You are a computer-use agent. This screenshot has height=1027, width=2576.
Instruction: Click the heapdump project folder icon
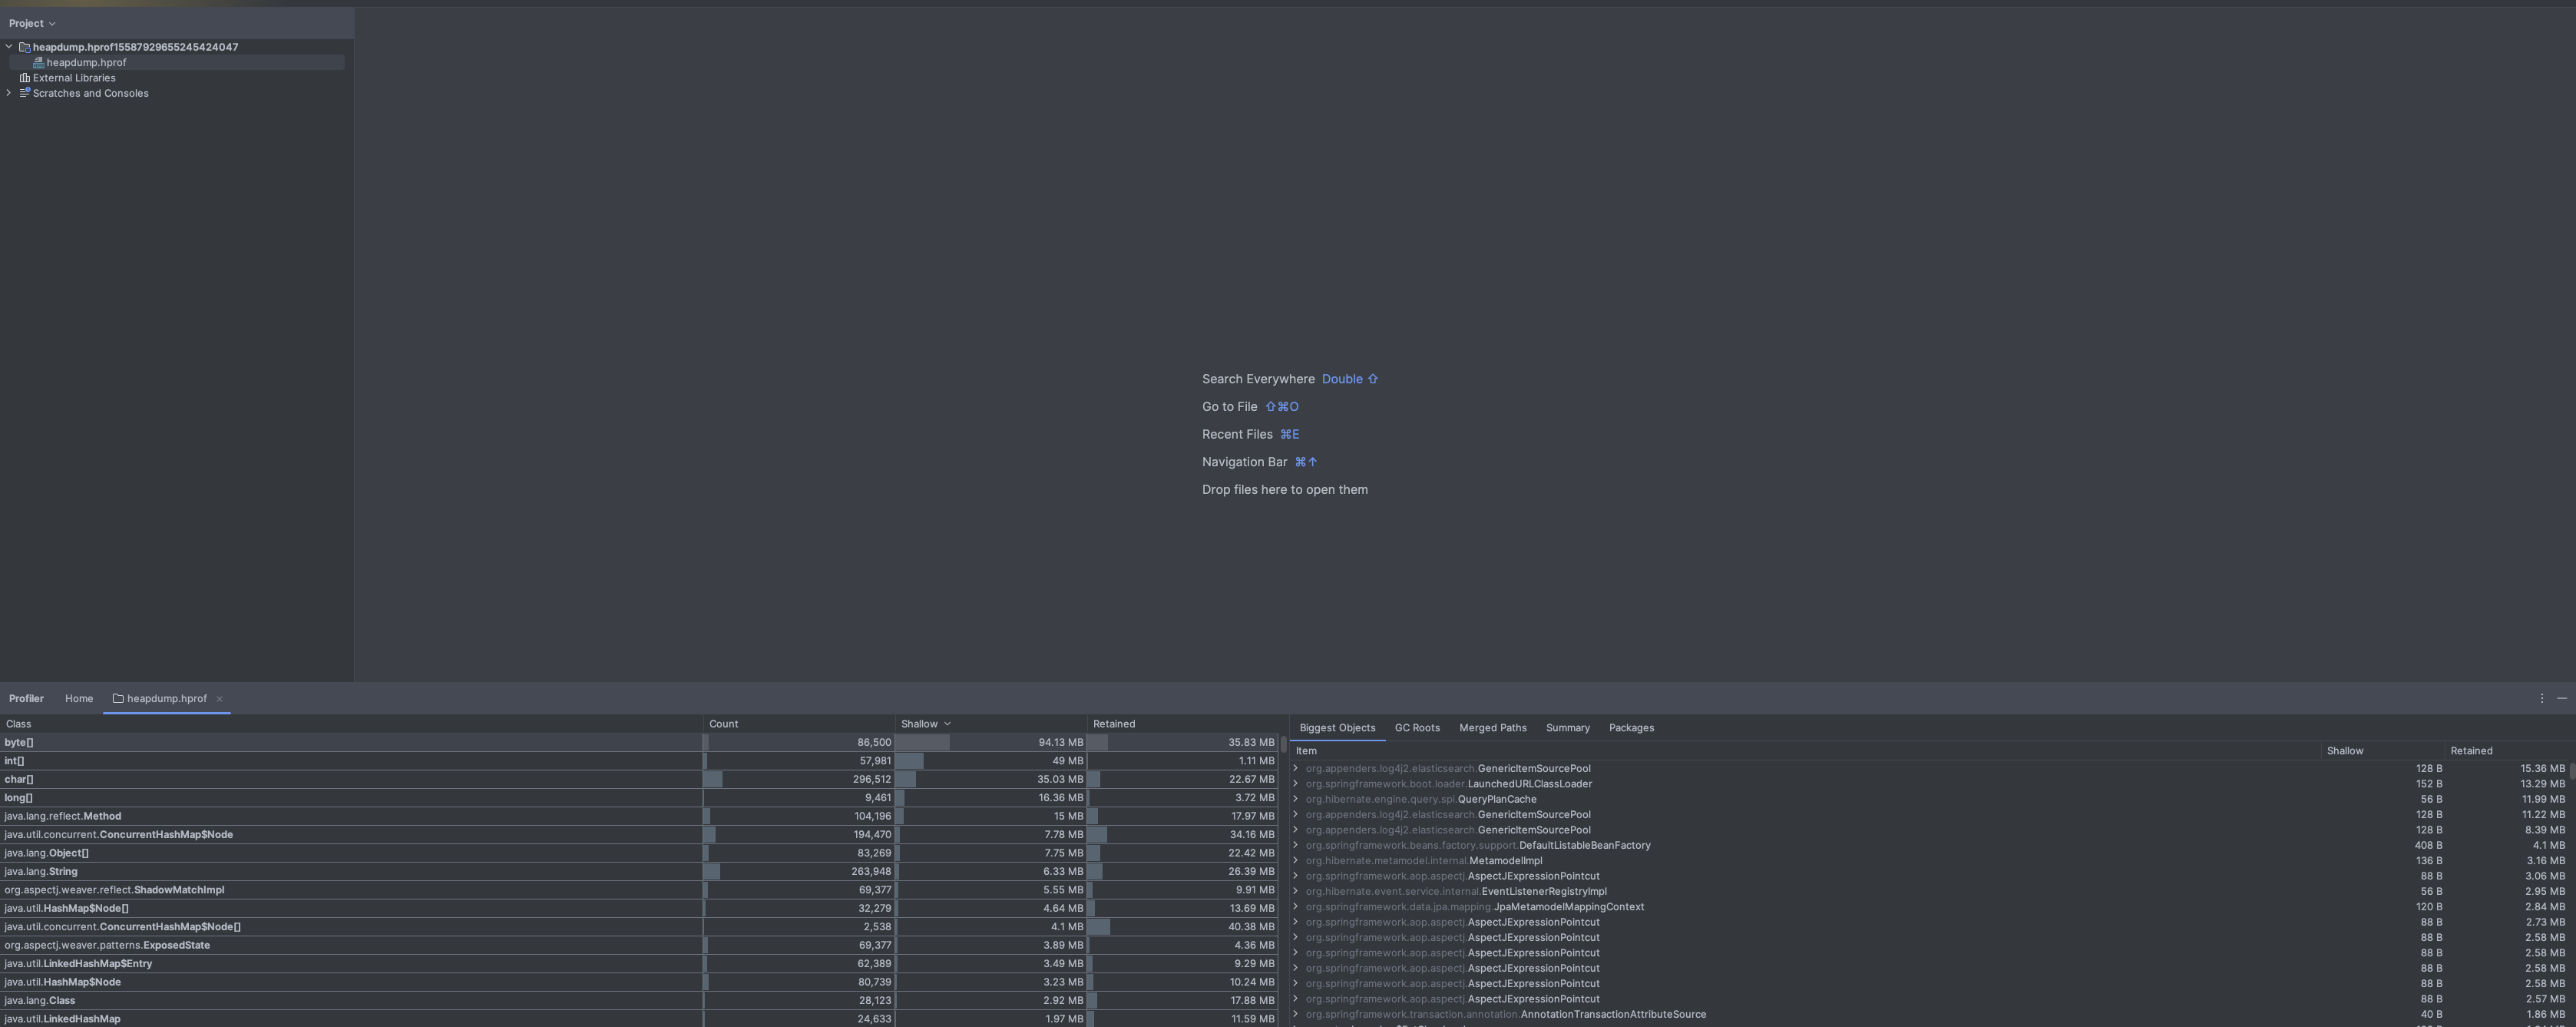[25, 47]
